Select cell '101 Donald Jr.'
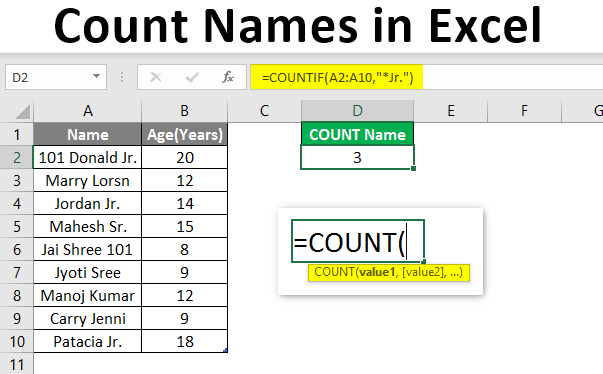Image resolution: width=603 pixels, height=374 pixels. click(88, 158)
